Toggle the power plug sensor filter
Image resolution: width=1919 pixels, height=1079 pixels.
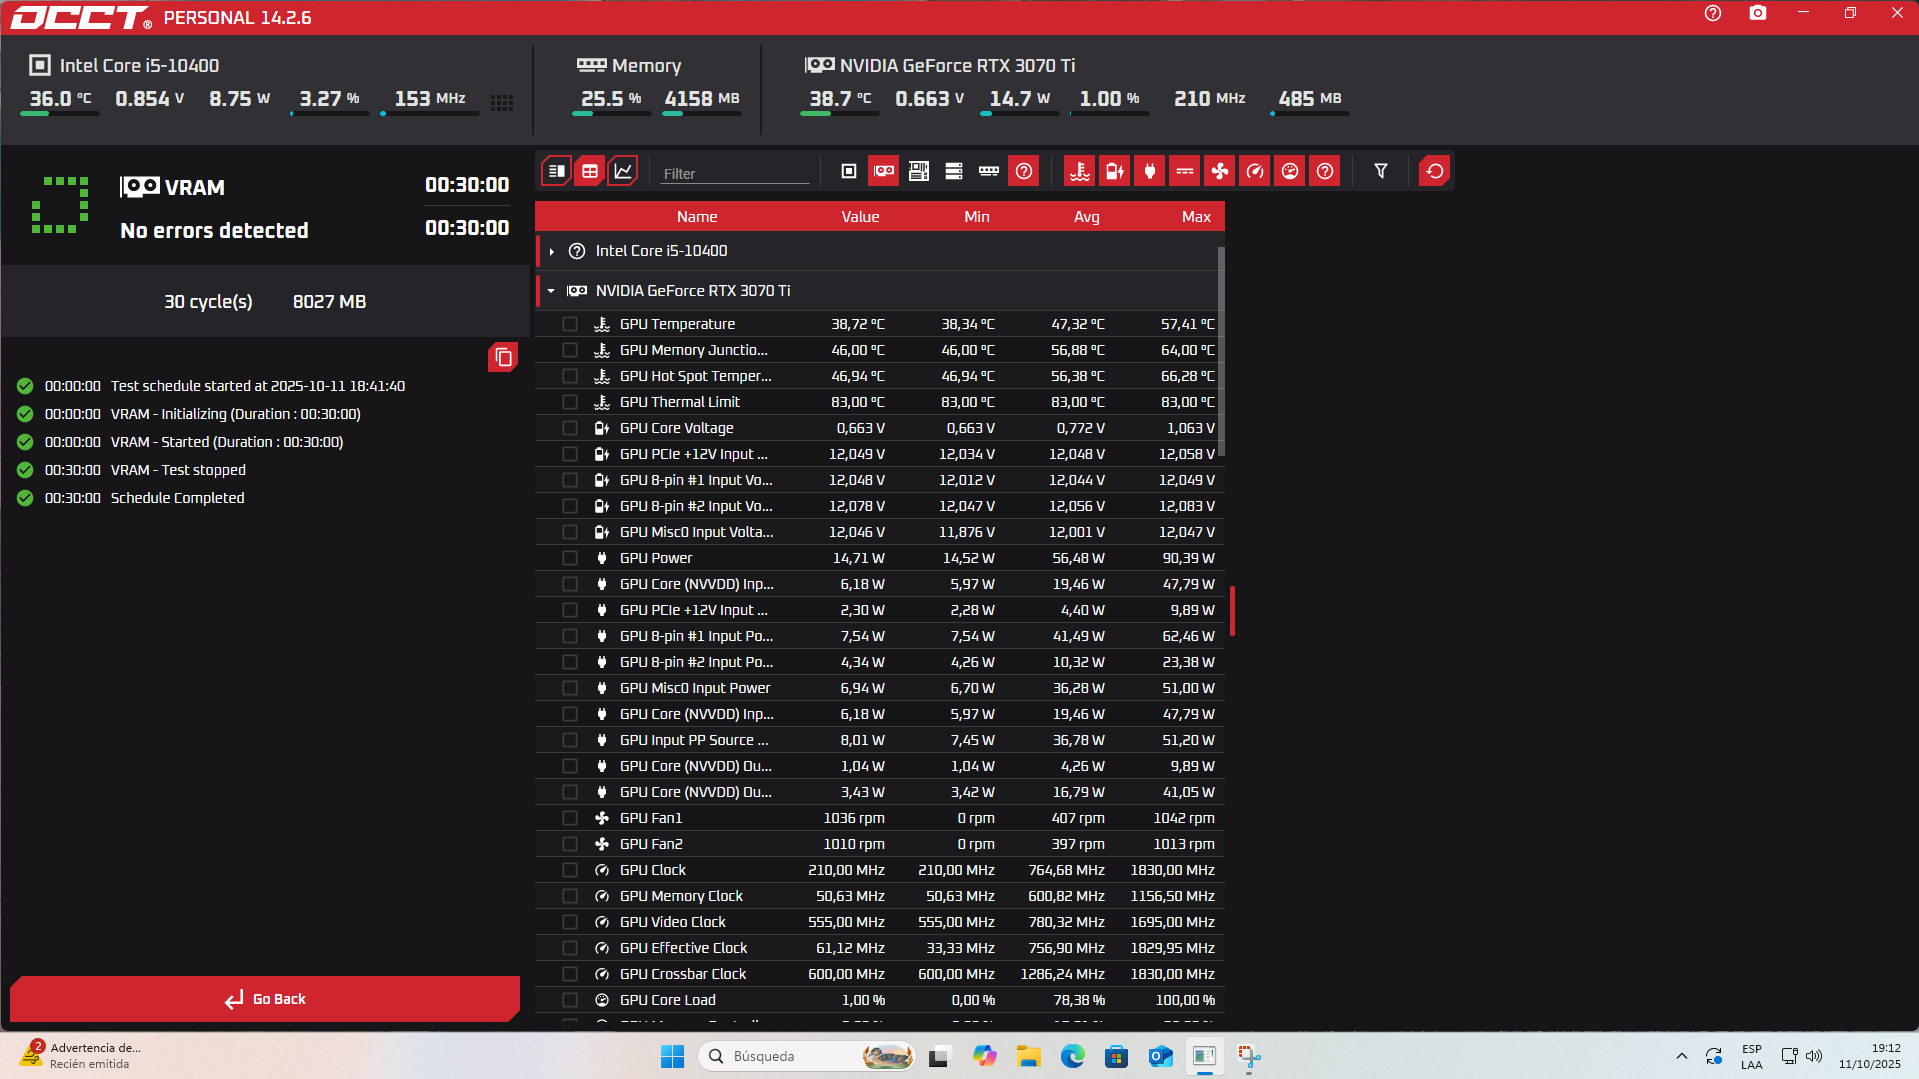coord(1149,171)
